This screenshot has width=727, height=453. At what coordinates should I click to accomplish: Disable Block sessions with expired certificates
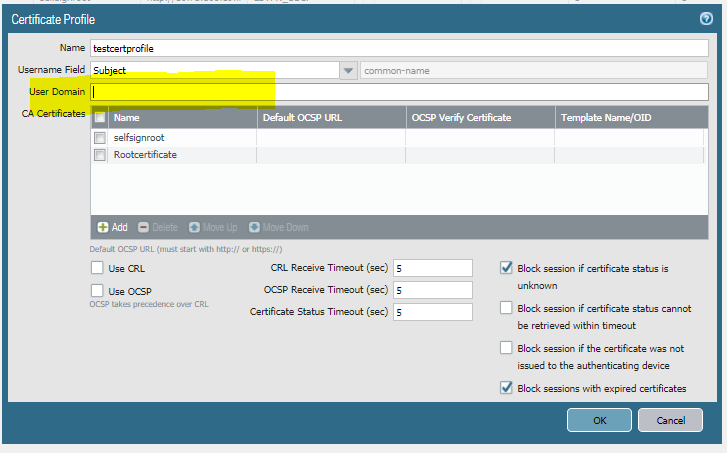tap(506, 388)
